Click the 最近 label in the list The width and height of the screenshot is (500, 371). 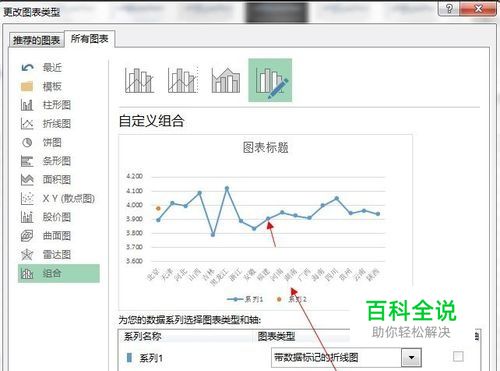tap(52, 68)
